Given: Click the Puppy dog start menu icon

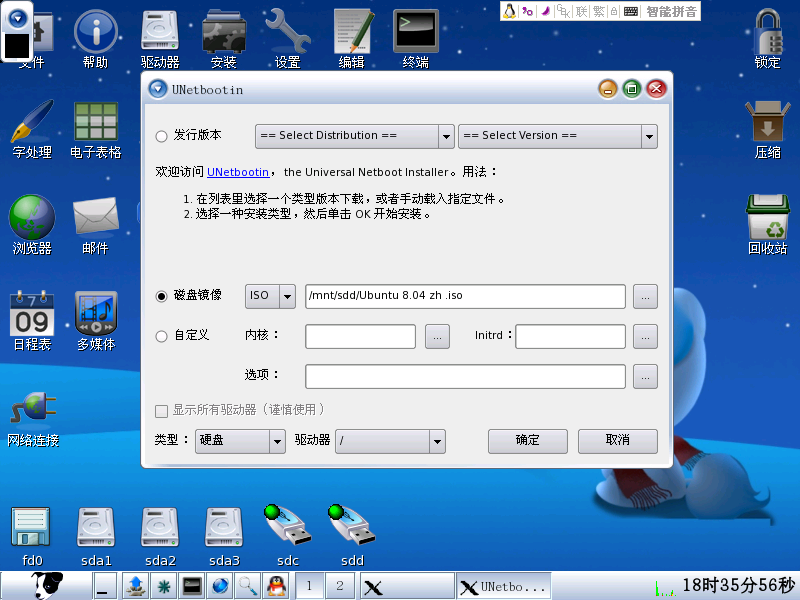Looking at the screenshot, I should click(47, 585).
